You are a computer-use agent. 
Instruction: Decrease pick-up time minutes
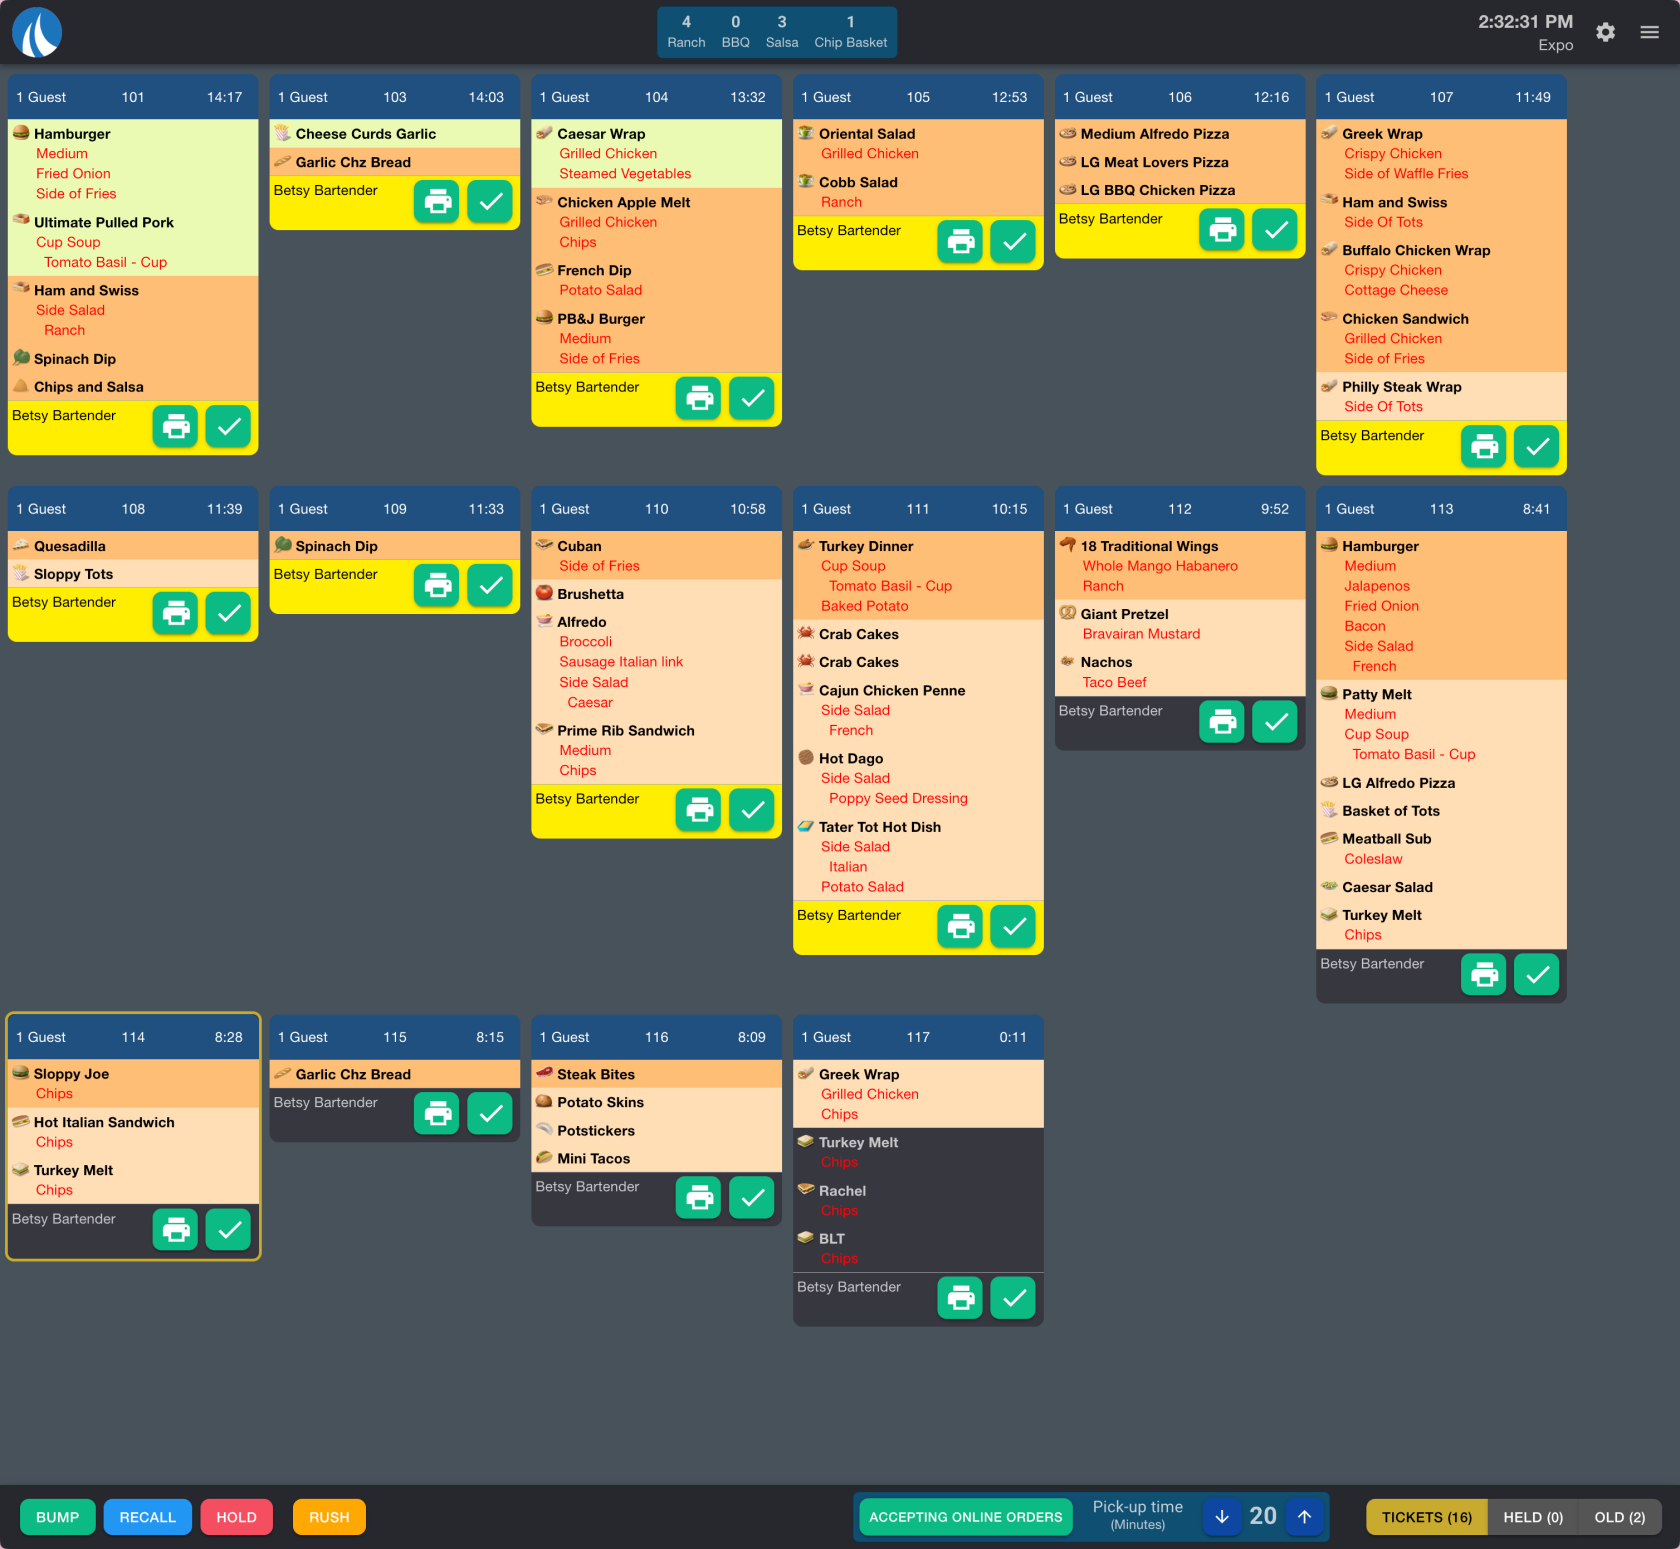1221,1517
